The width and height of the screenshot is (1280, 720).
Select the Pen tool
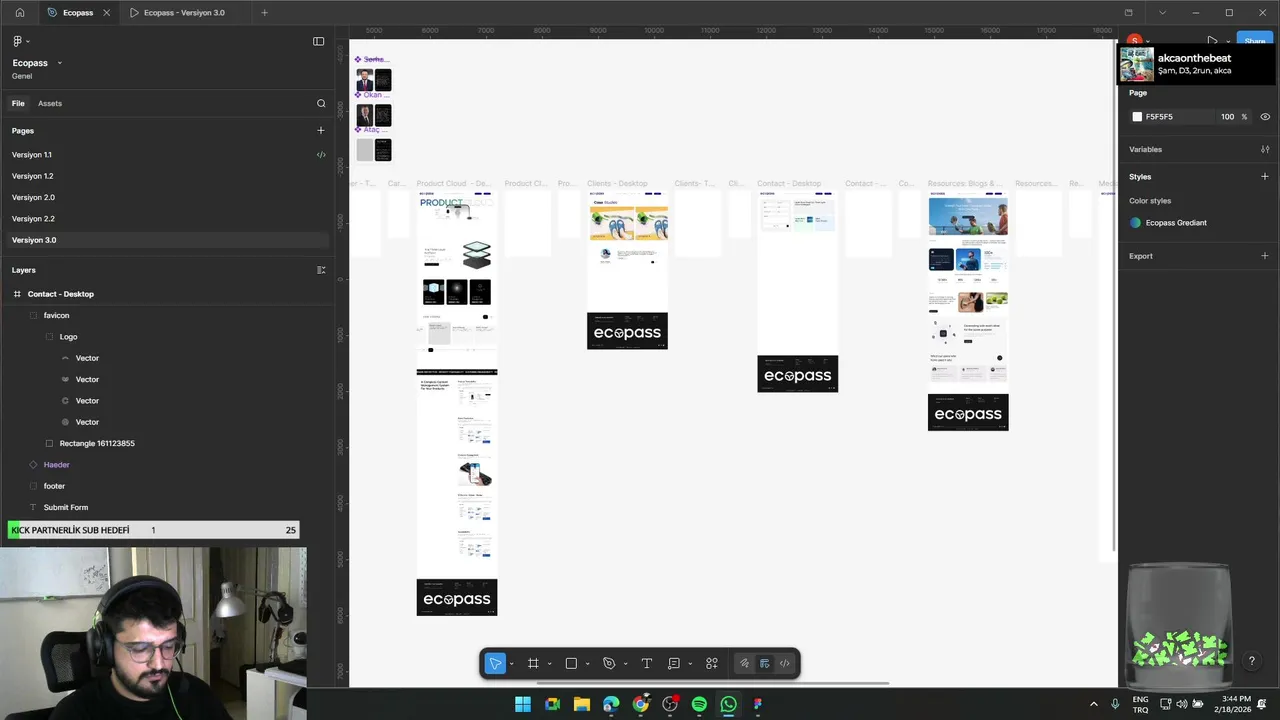point(609,663)
